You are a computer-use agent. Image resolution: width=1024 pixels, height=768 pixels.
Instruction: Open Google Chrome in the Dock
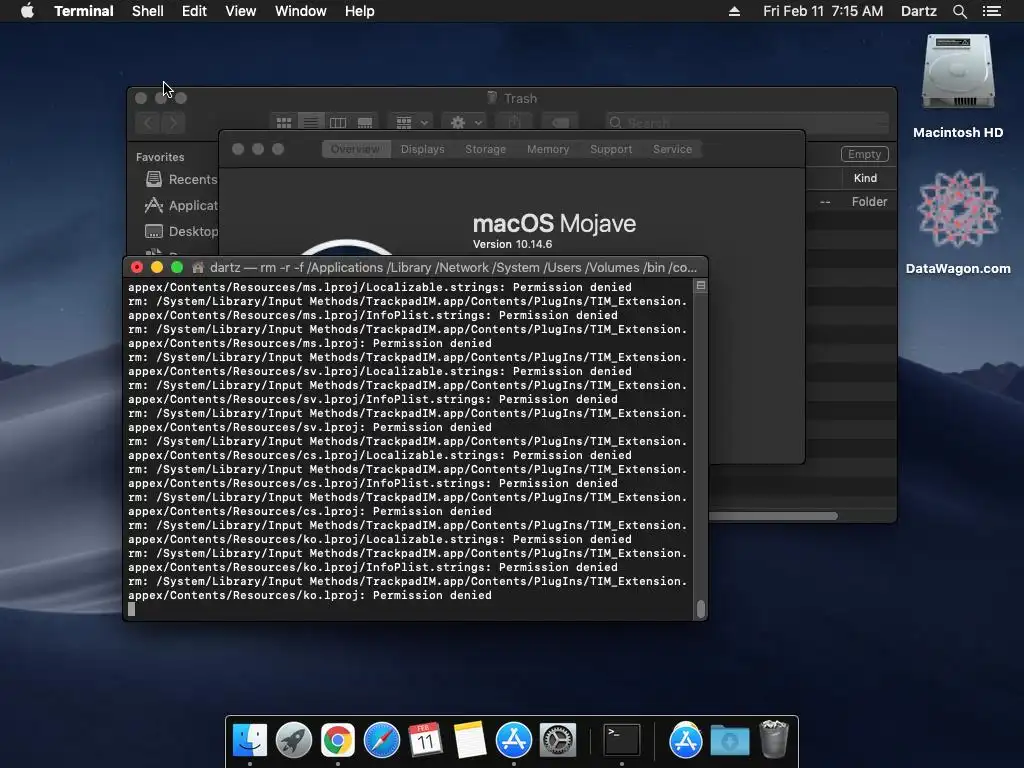pos(337,741)
